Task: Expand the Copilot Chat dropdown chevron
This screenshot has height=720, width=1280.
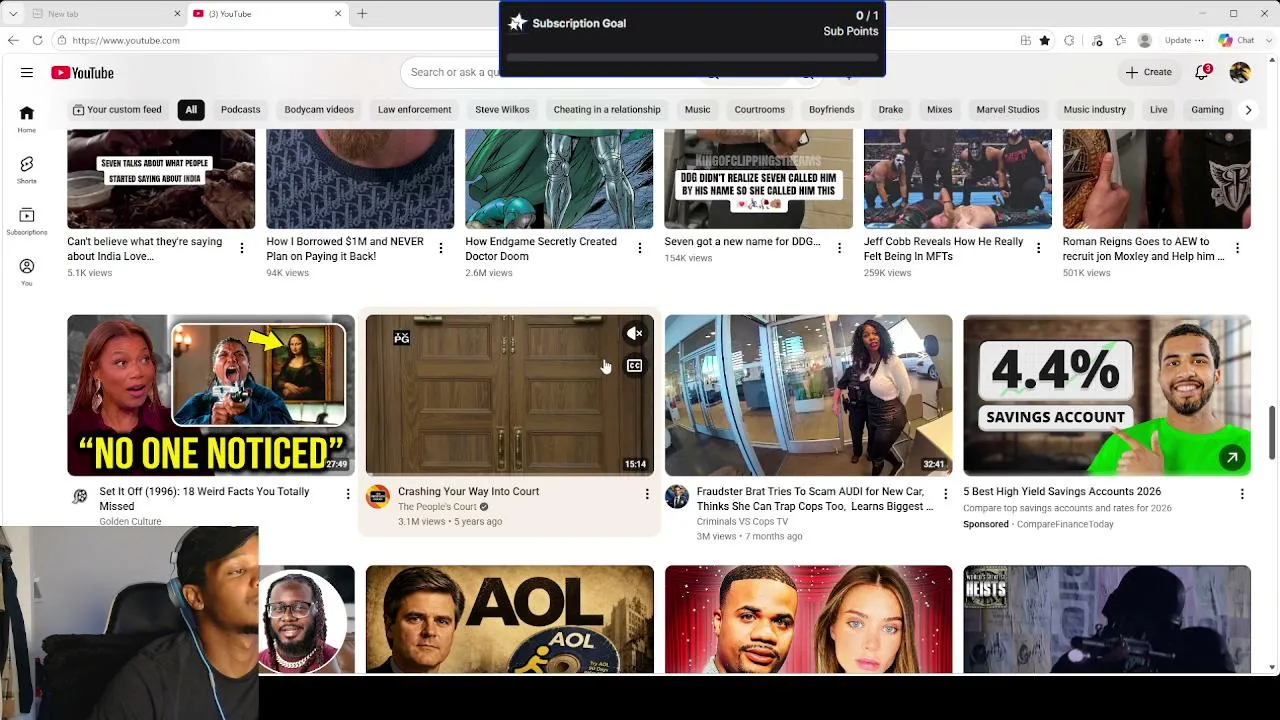Action: tap(1269, 40)
